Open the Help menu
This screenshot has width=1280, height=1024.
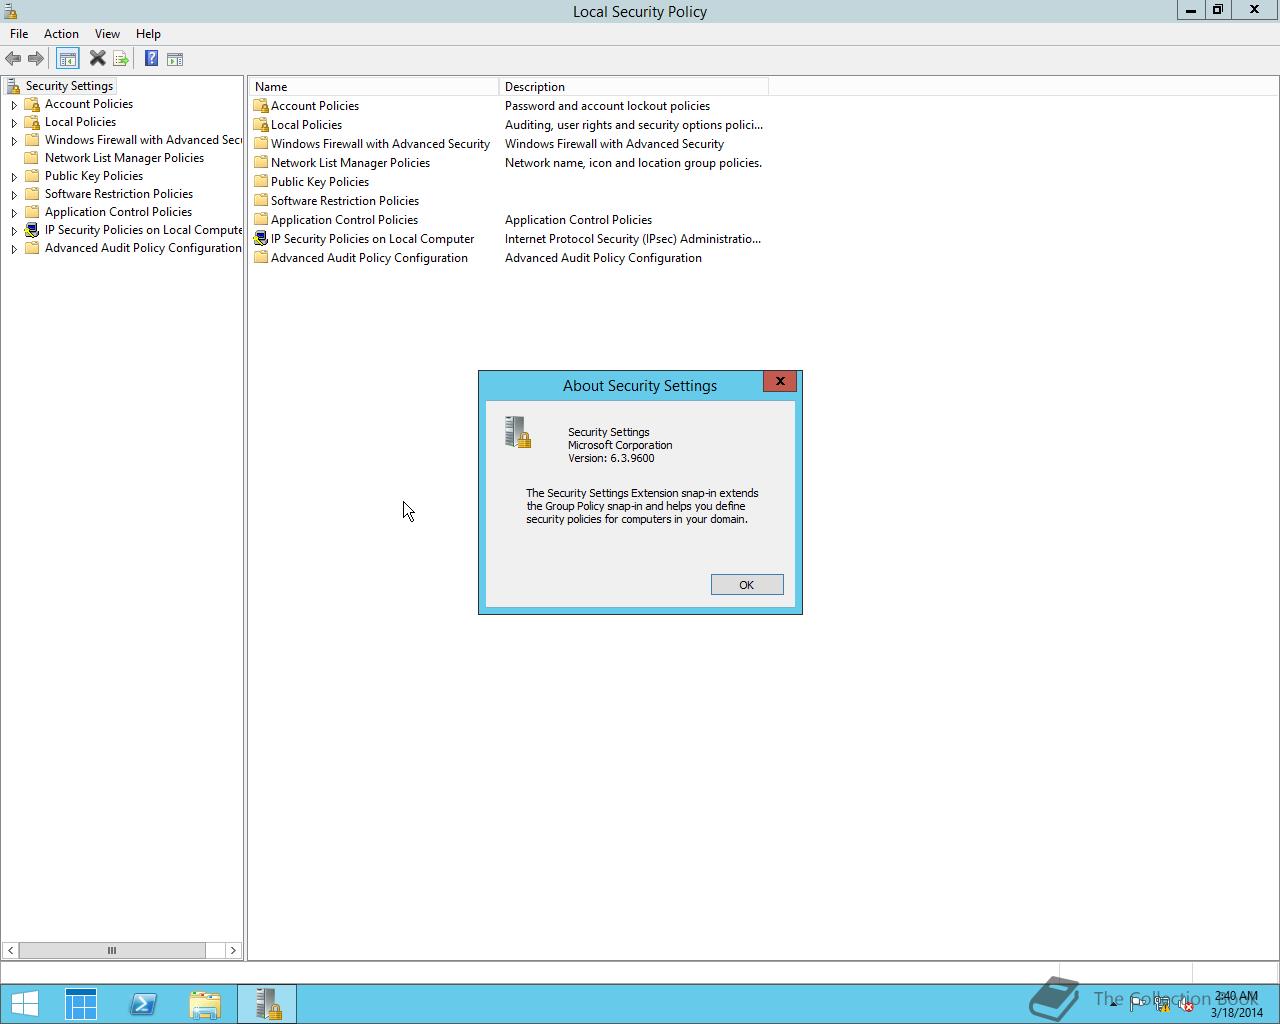(148, 34)
